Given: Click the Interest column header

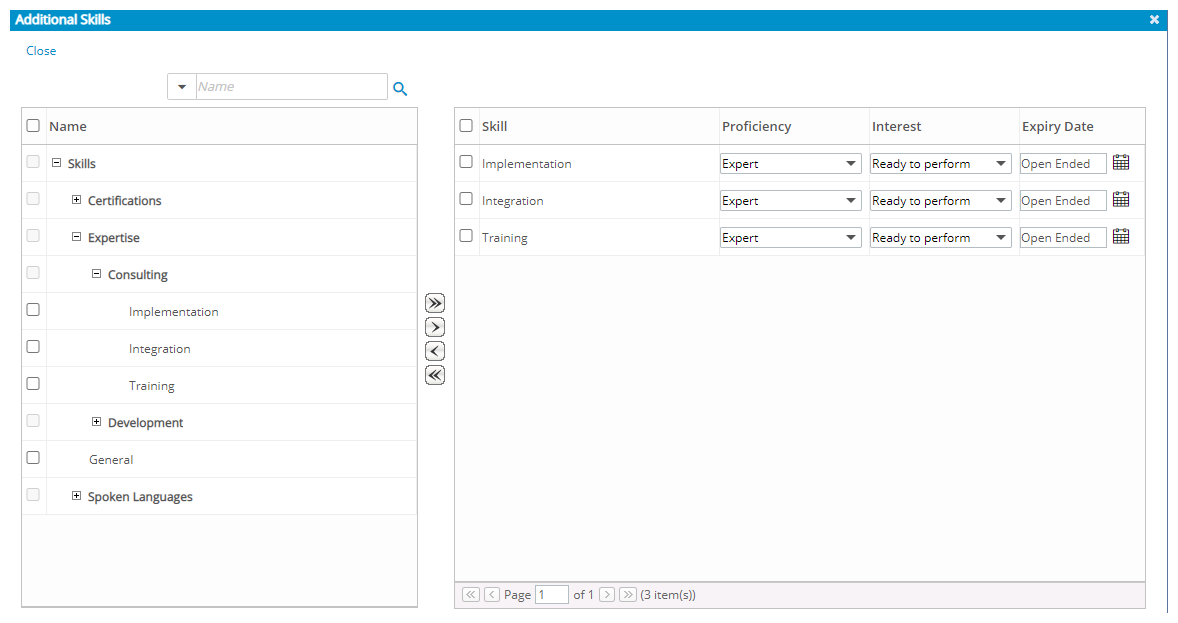Looking at the screenshot, I should pos(896,126).
